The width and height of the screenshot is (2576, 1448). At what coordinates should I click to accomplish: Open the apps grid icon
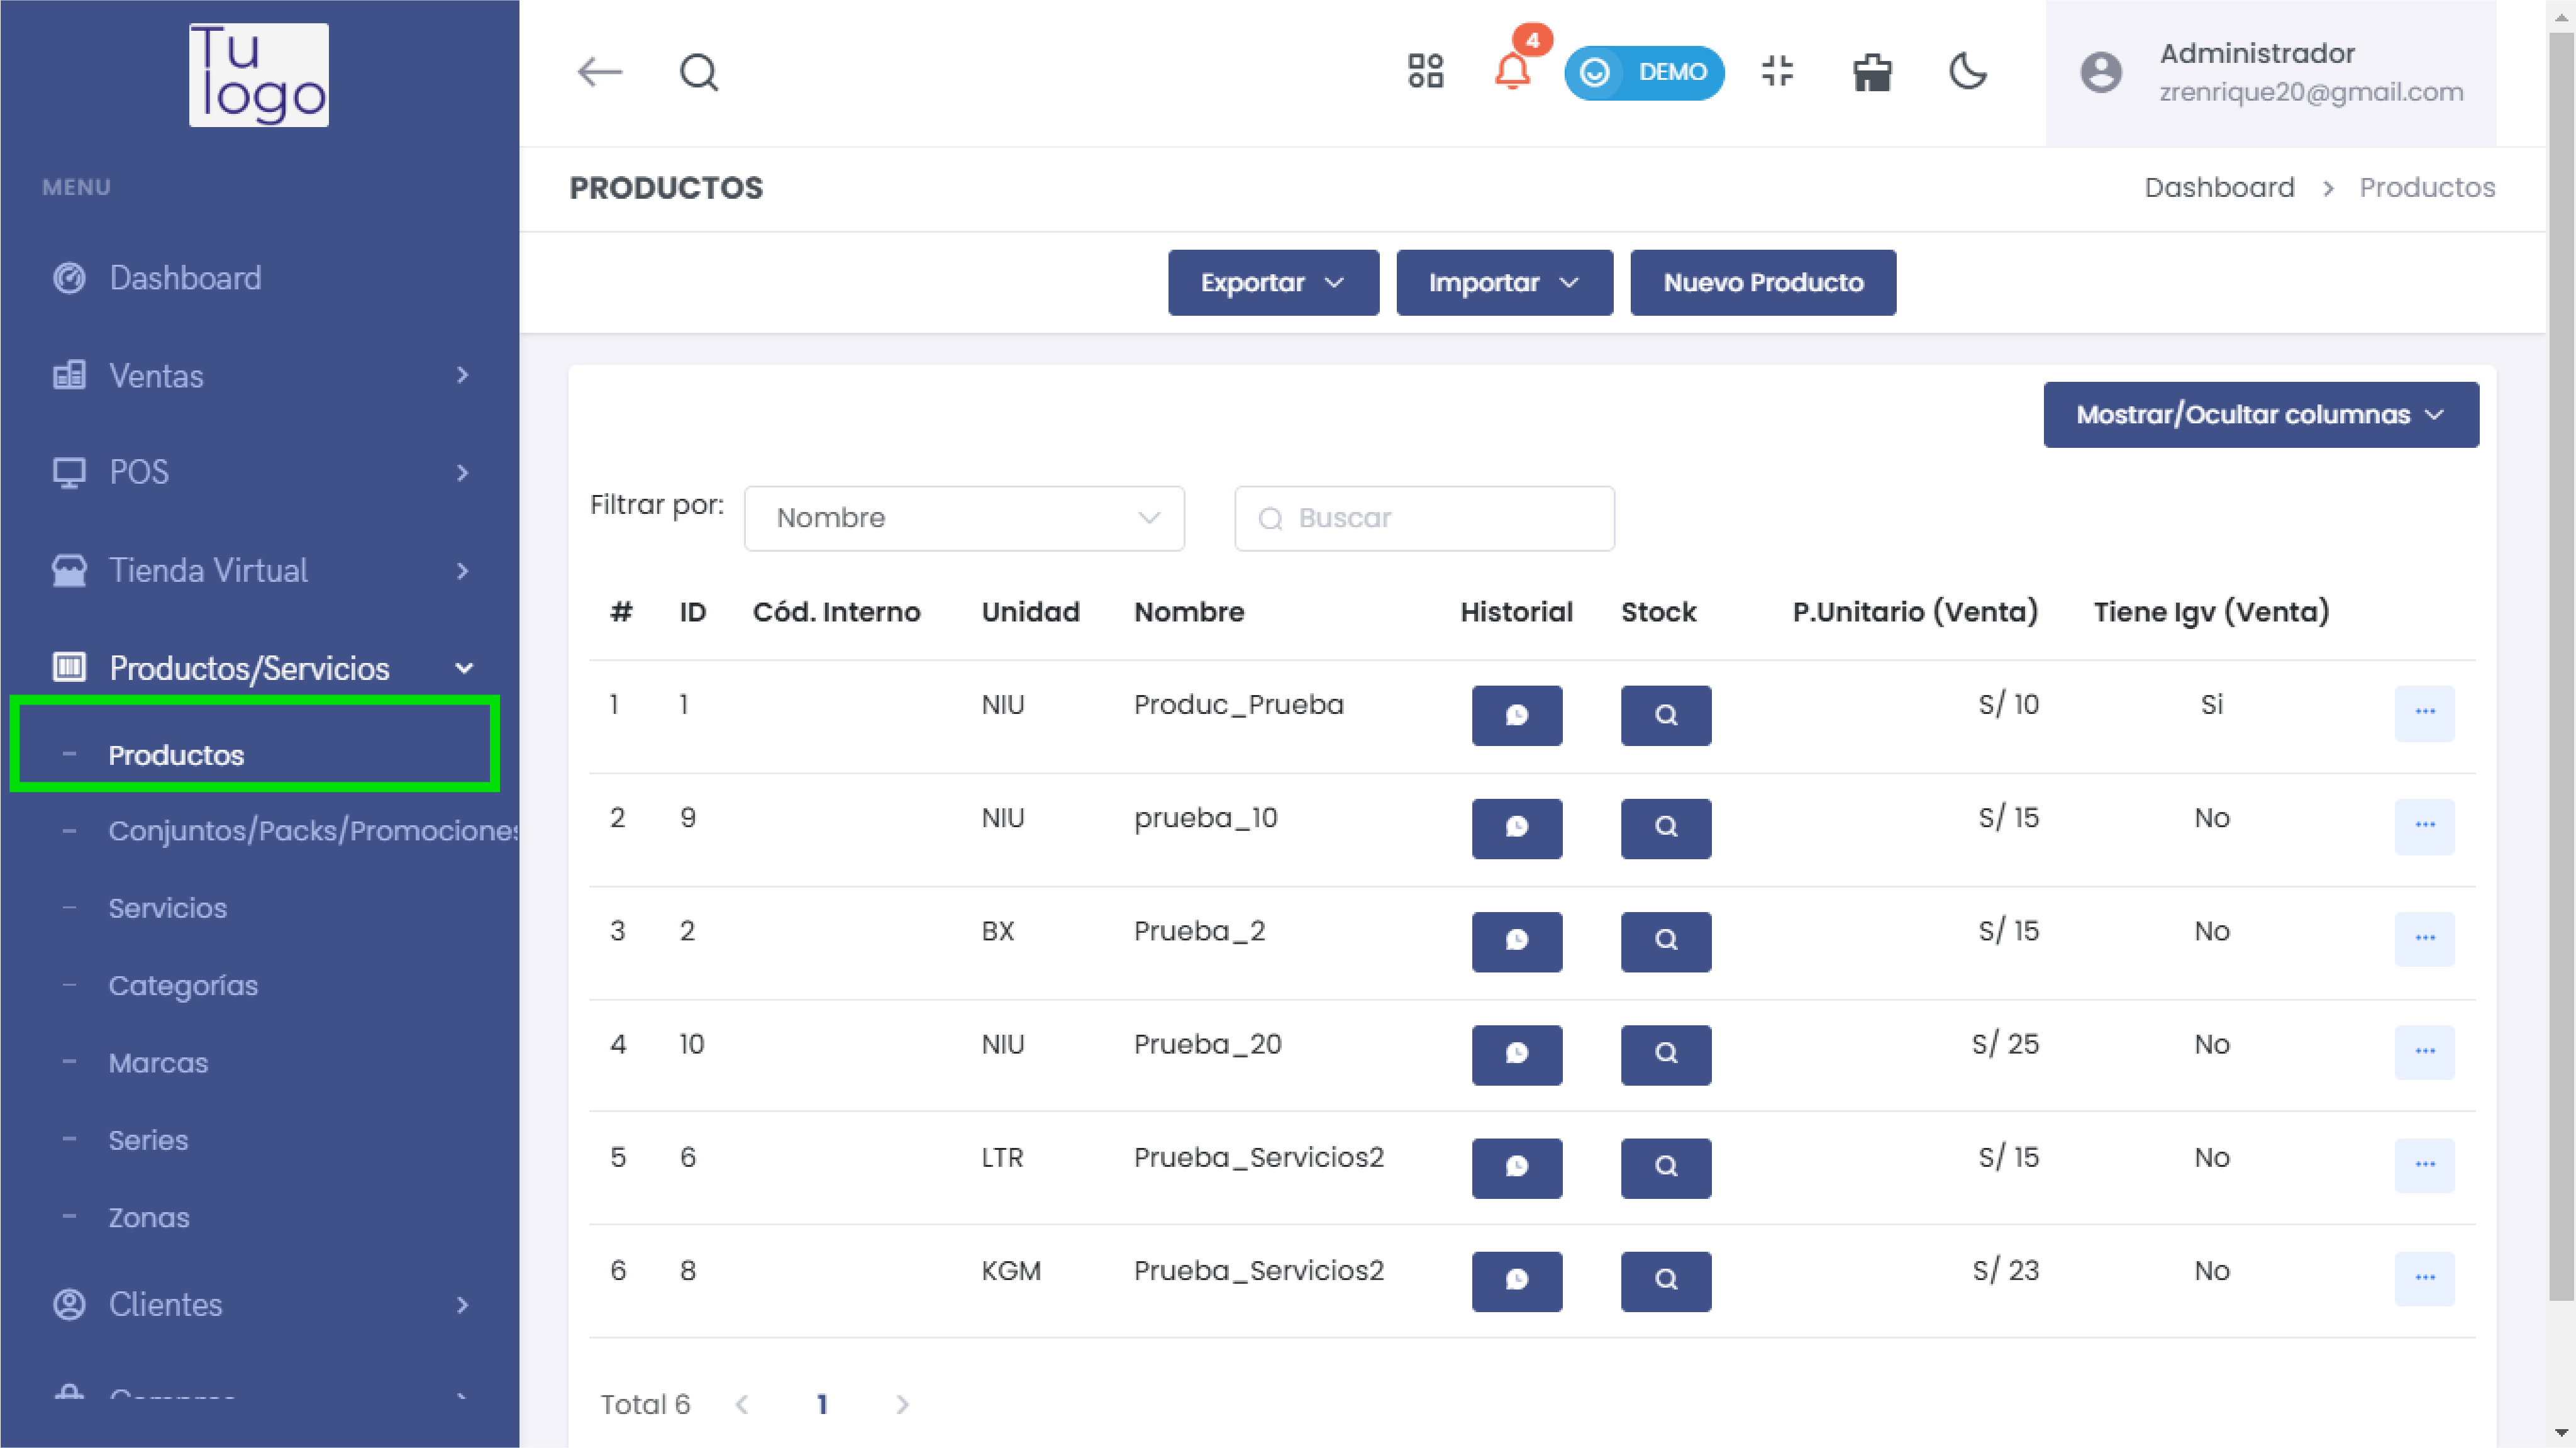pos(1425,72)
